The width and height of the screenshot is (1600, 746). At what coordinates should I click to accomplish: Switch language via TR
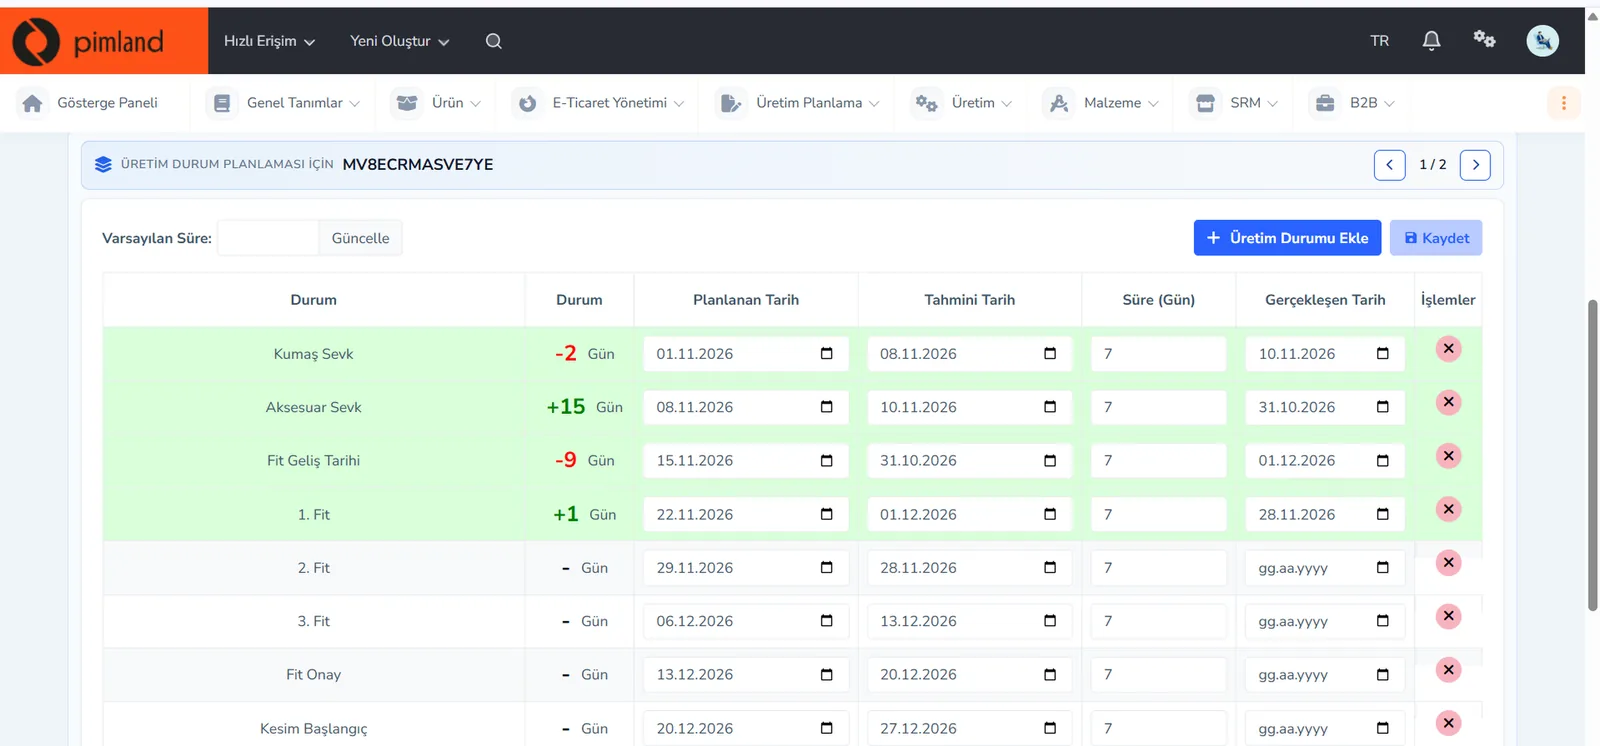tap(1380, 41)
